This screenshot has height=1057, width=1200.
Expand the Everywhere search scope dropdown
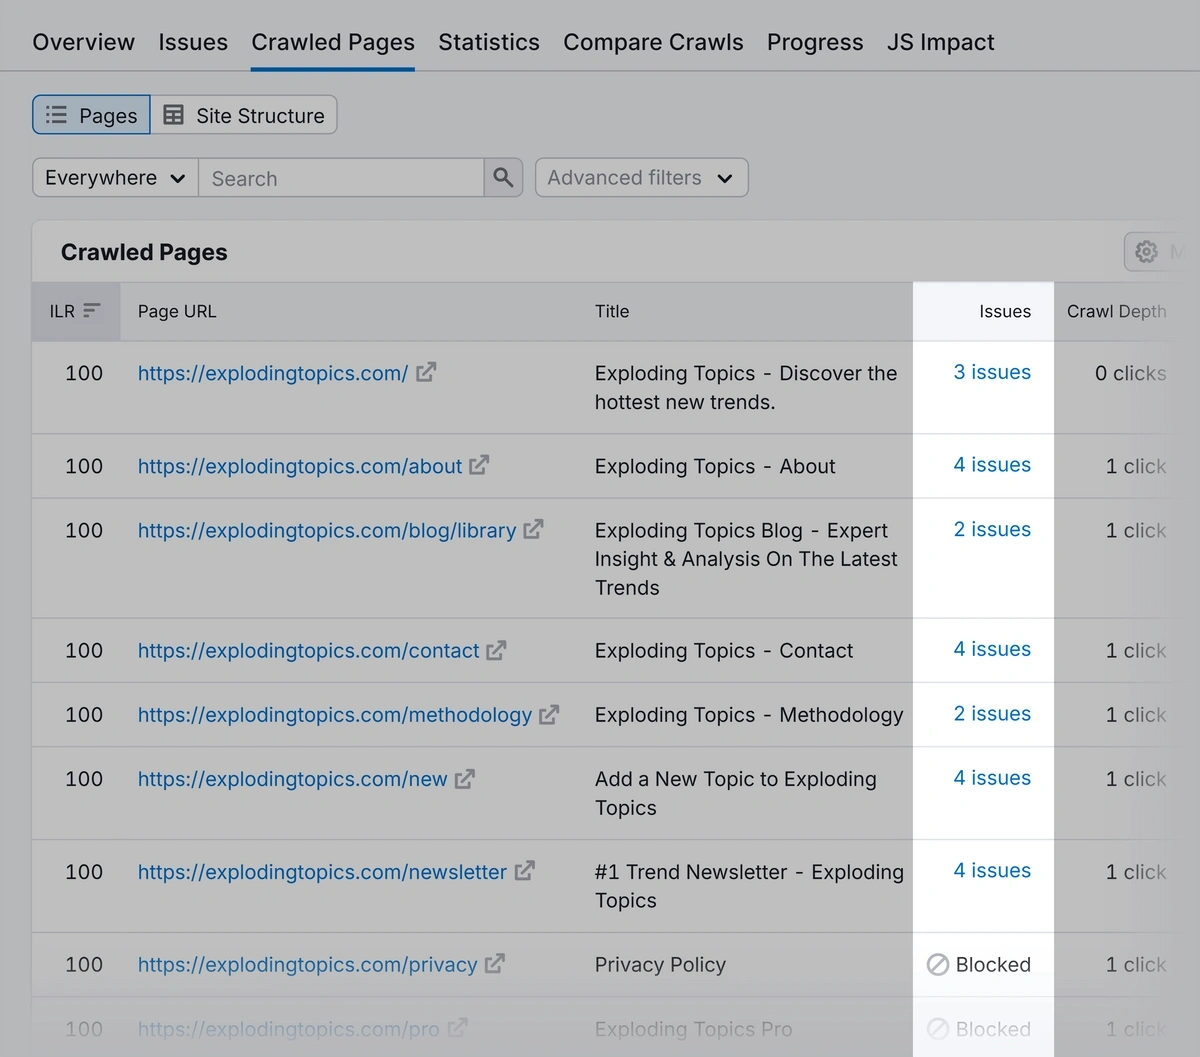click(x=115, y=177)
